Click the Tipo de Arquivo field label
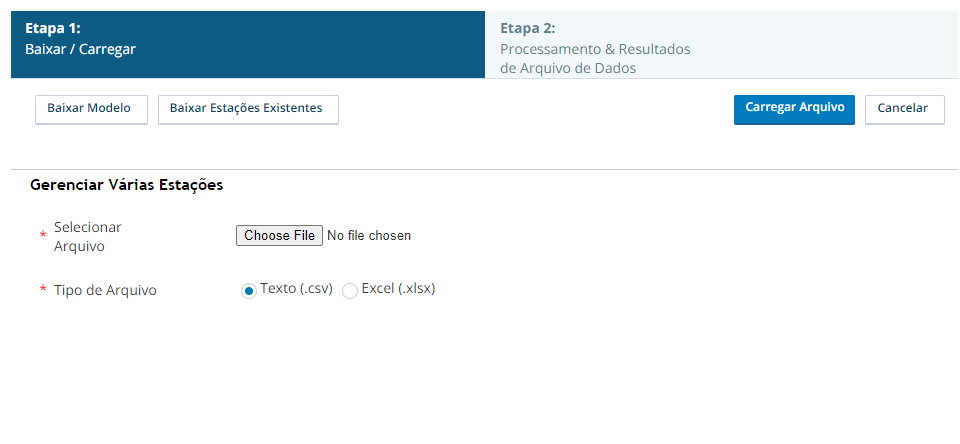Image resolution: width=960 pixels, height=444 pixels. (105, 290)
